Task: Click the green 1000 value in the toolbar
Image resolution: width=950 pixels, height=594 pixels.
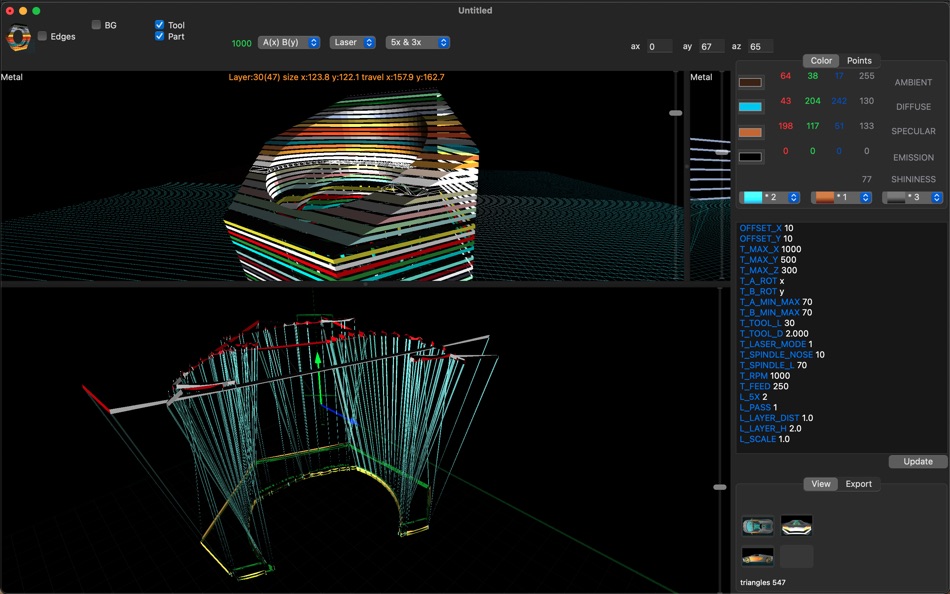Action: pos(241,44)
